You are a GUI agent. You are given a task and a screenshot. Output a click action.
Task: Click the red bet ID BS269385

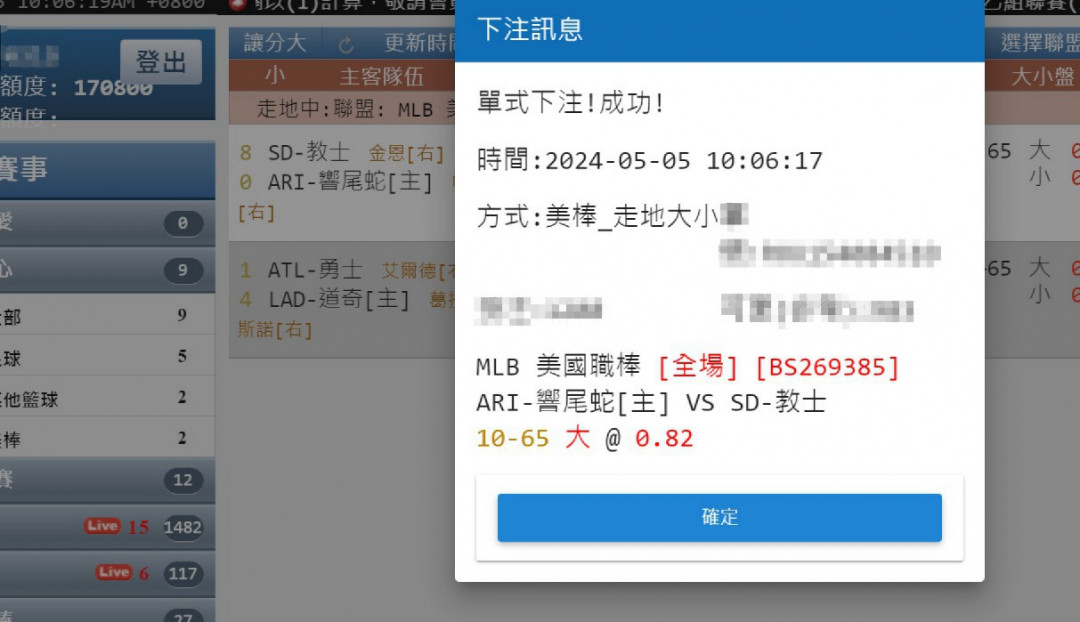click(827, 367)
